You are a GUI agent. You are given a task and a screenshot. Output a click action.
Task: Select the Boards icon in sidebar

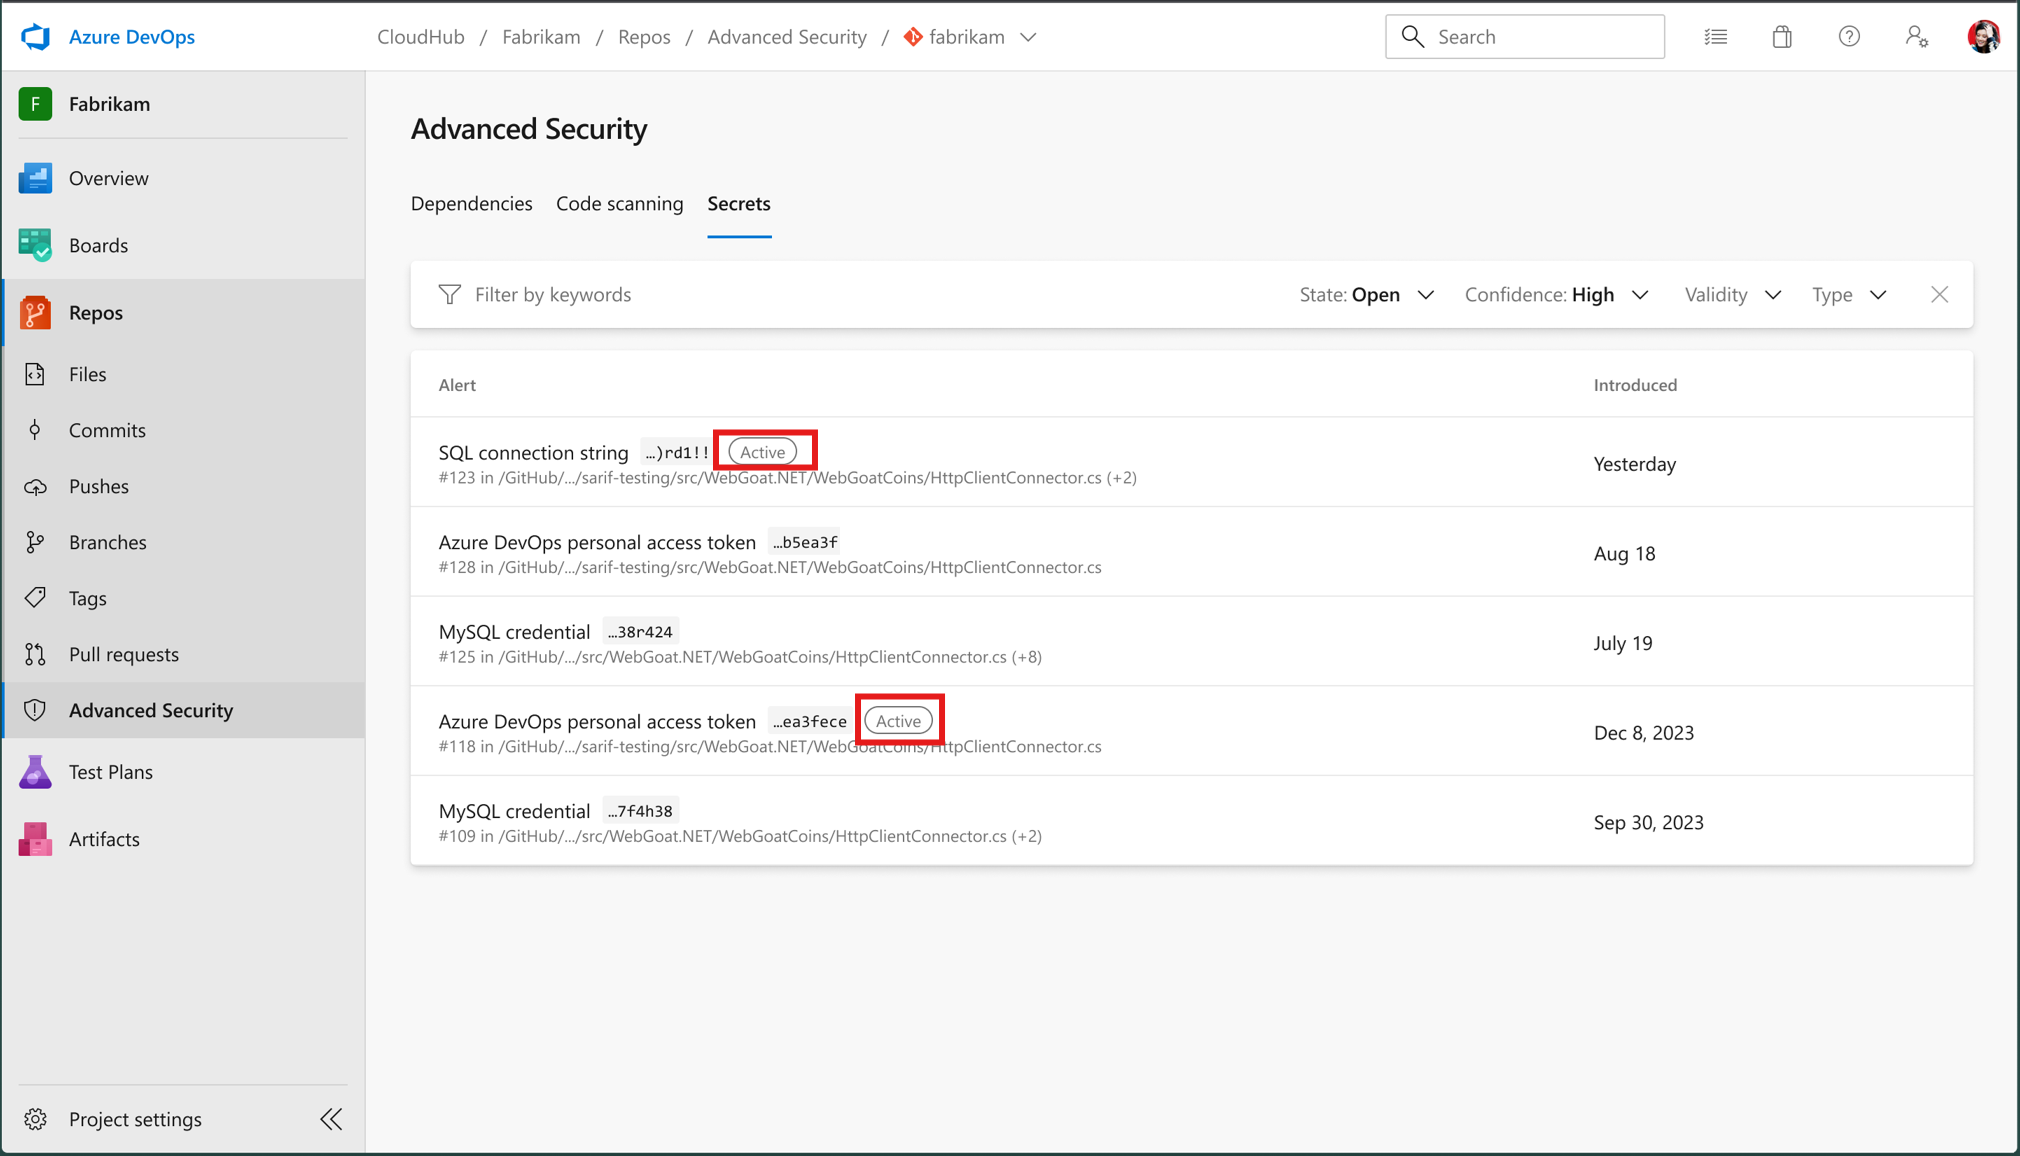36,244
